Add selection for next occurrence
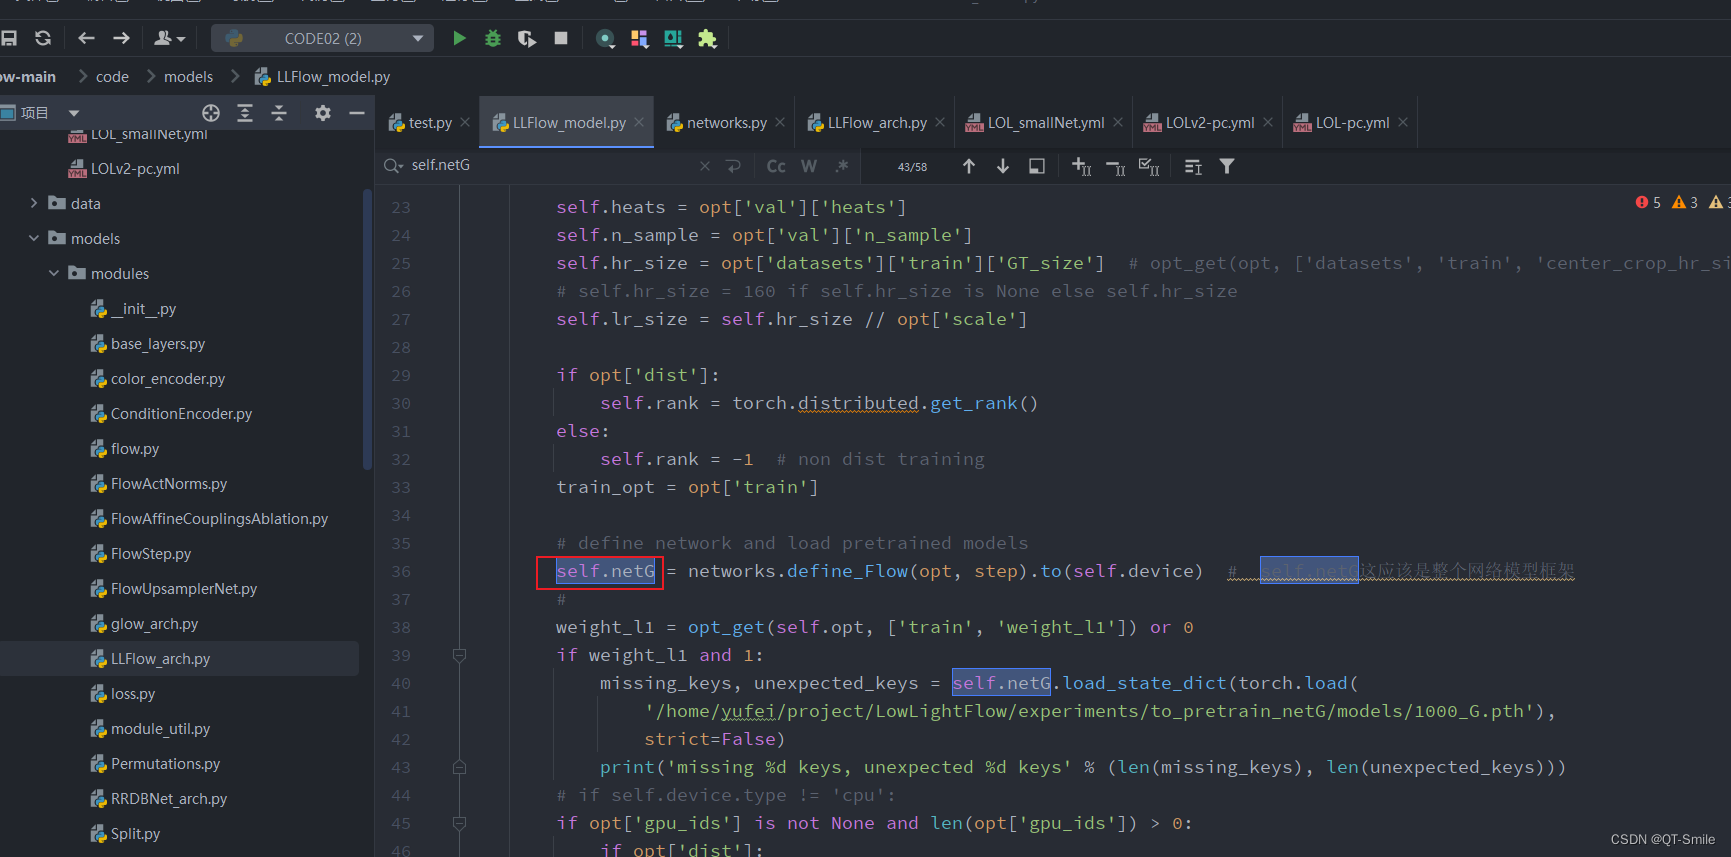The width and height of the screenshot is (1731, 857). click(1081, 166)
